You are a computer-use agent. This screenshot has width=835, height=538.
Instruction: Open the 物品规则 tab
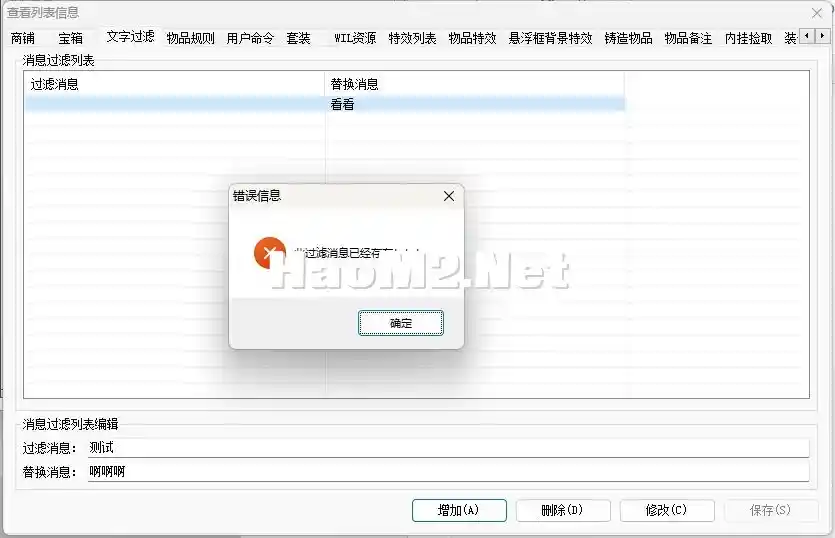(x=190, y=38)
